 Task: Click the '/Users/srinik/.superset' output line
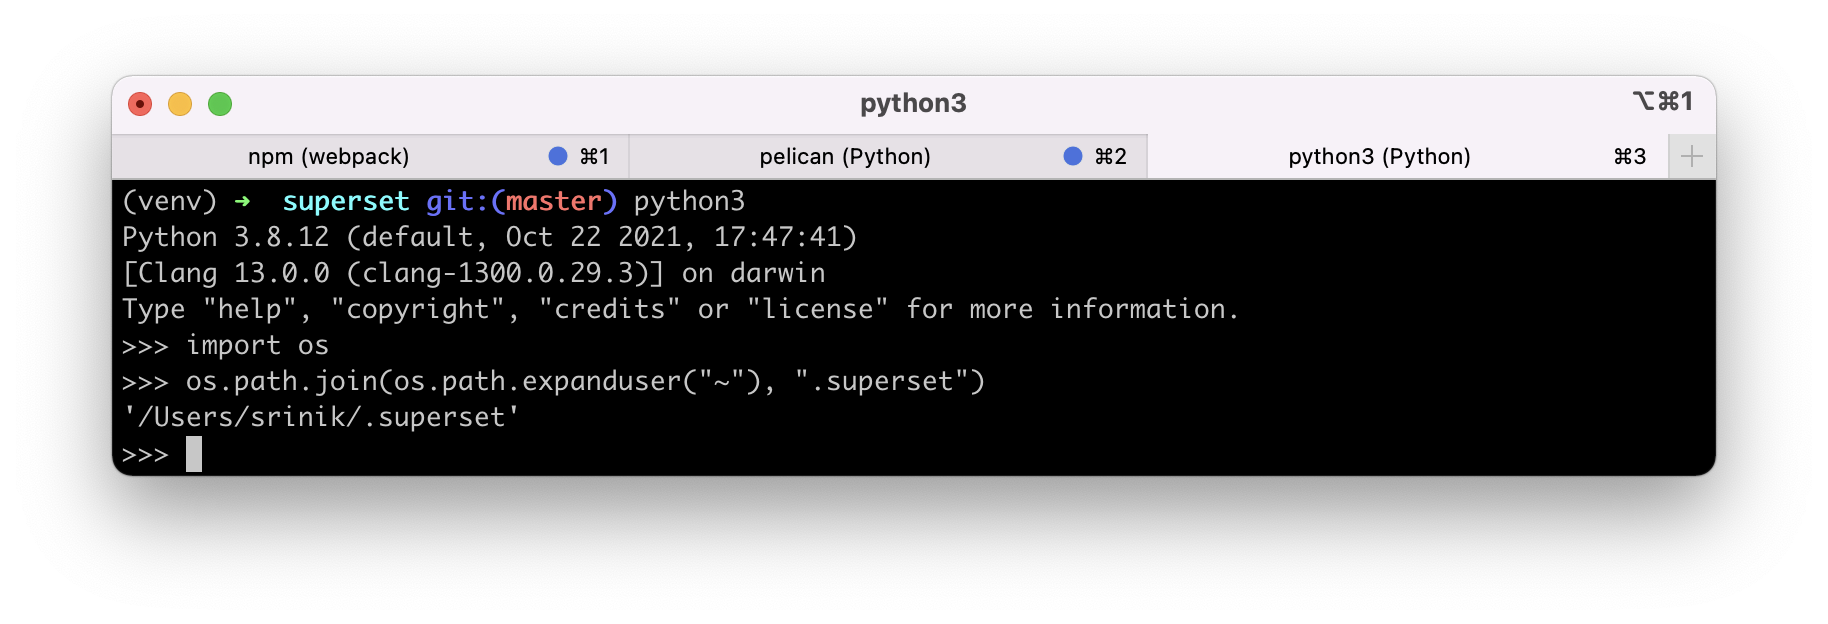[320, 417]
